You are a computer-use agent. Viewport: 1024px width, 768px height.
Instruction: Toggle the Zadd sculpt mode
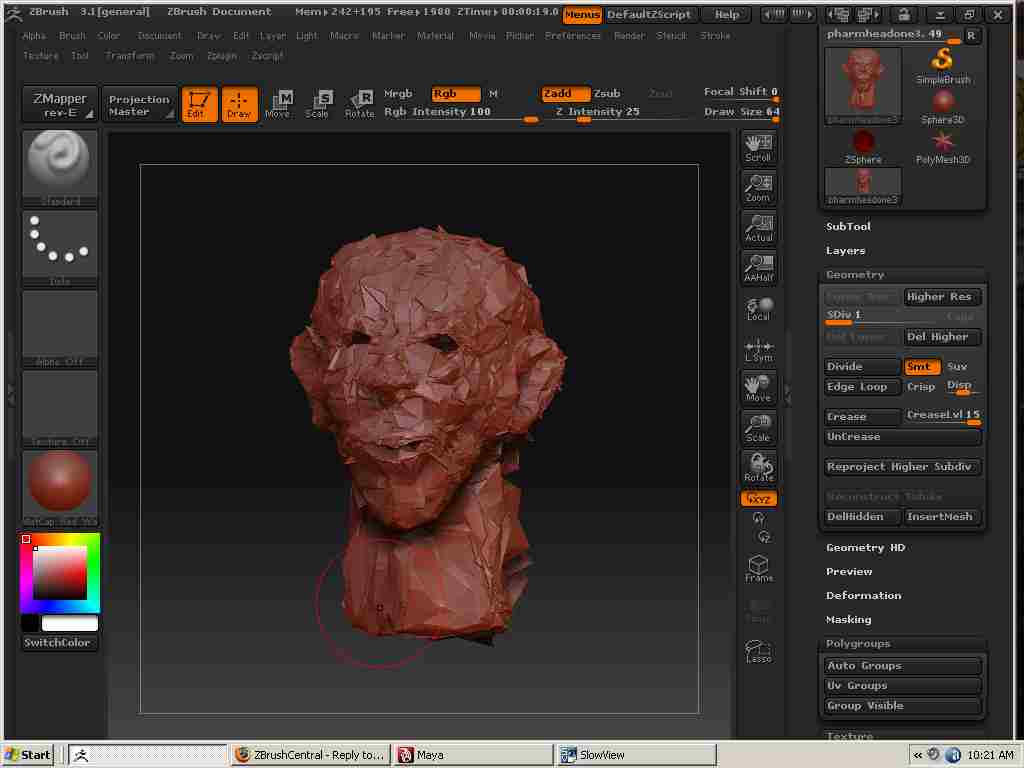[564, 94]
